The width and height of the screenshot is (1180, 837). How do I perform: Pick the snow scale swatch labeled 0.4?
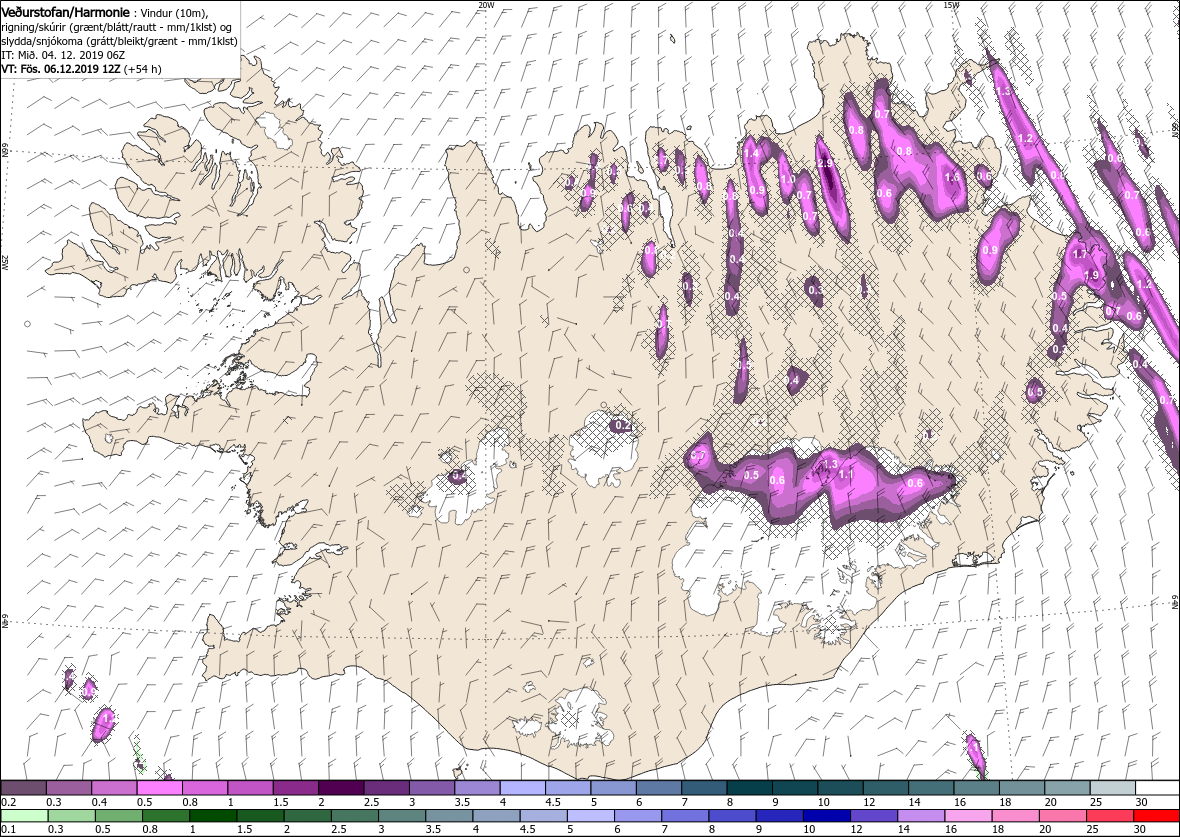(114, 787)
